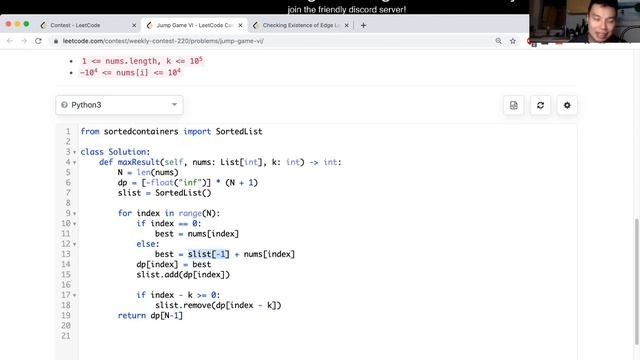Click the macOS red close window button

8,24
